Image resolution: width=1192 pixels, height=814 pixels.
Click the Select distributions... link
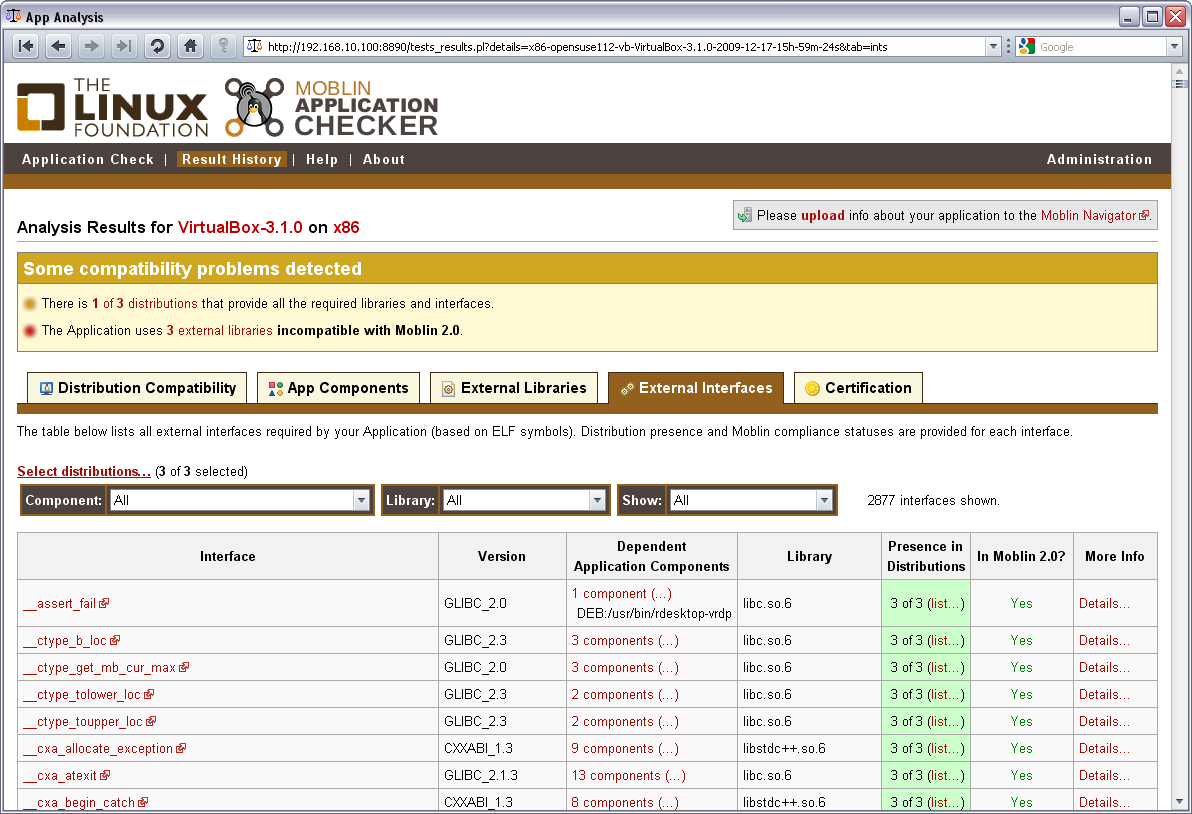click(84, 471)
